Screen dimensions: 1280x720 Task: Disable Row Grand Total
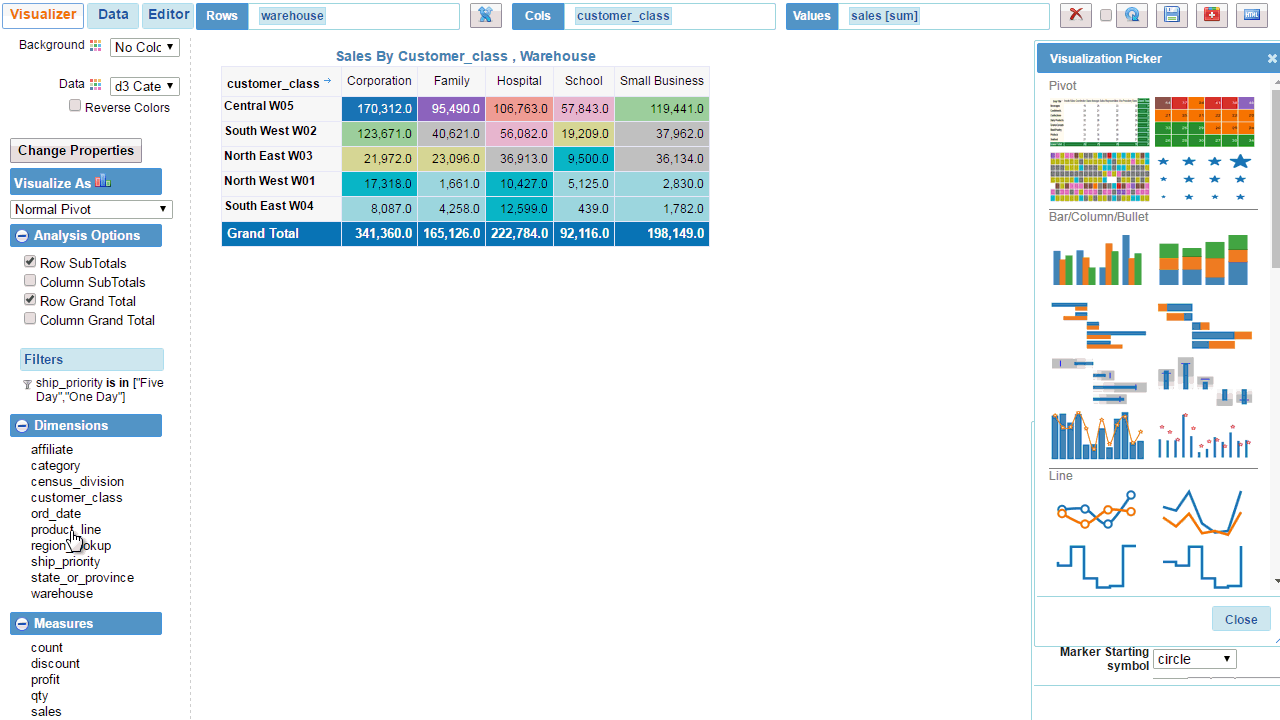(30, 299)
